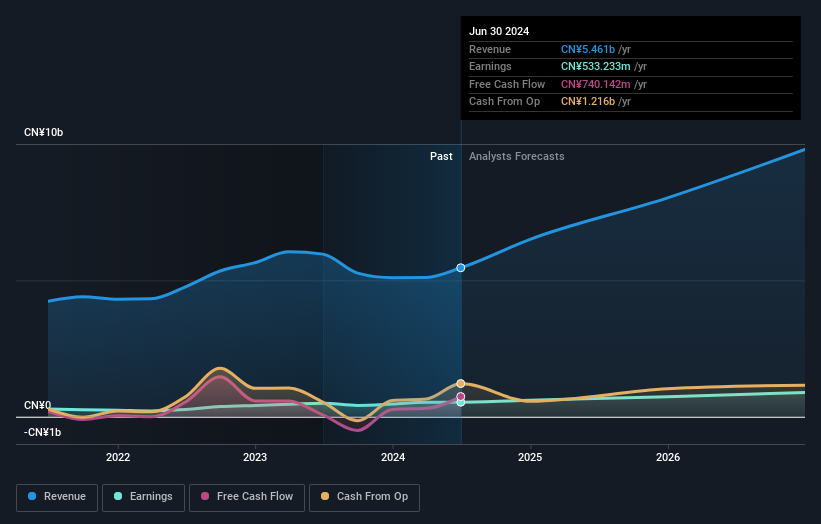Toggle the Earnings legend series
The height and width of the screenshot is (524, 821).
(143, 497)
